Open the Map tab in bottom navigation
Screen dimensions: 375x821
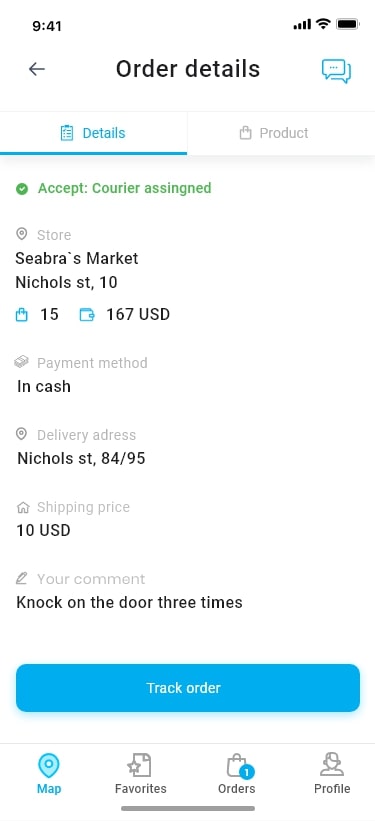[x=49, y=774]
